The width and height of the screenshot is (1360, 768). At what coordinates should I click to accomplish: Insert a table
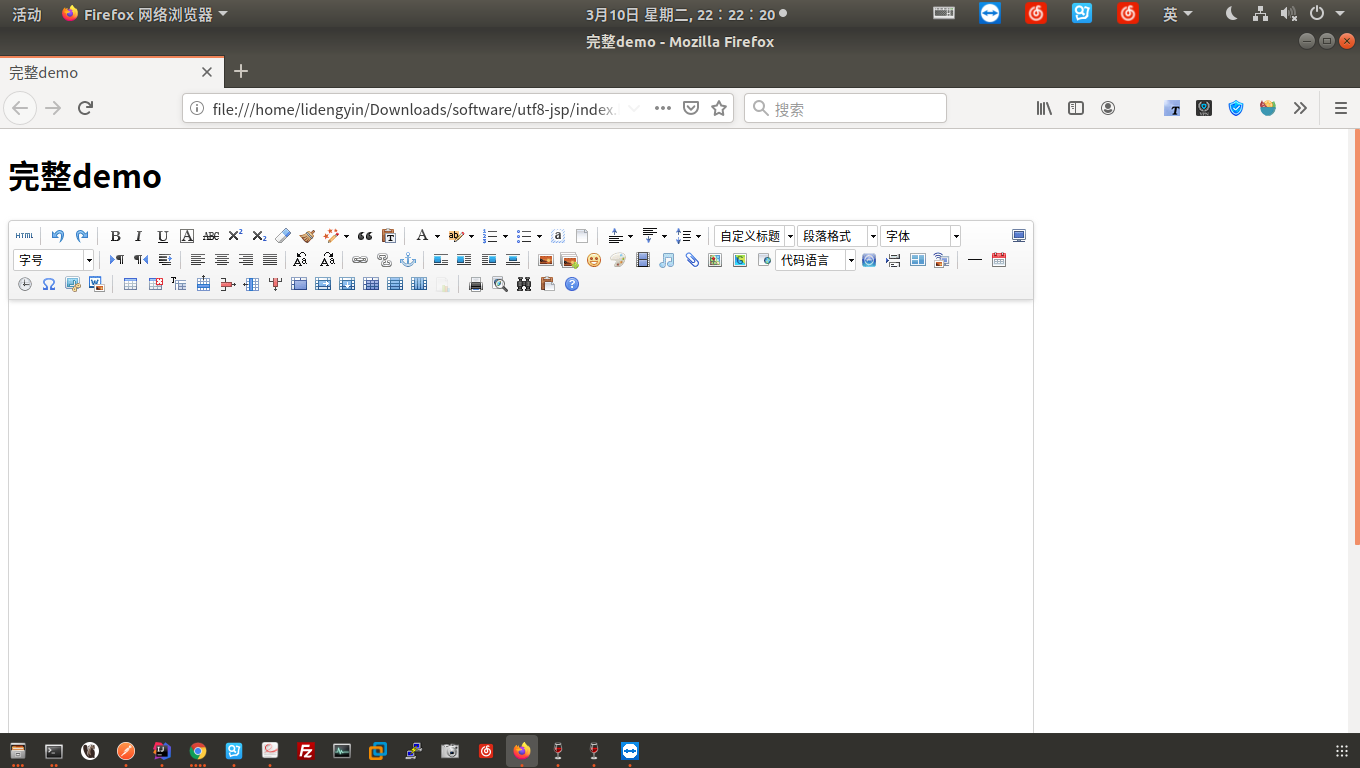pos(130,283)
